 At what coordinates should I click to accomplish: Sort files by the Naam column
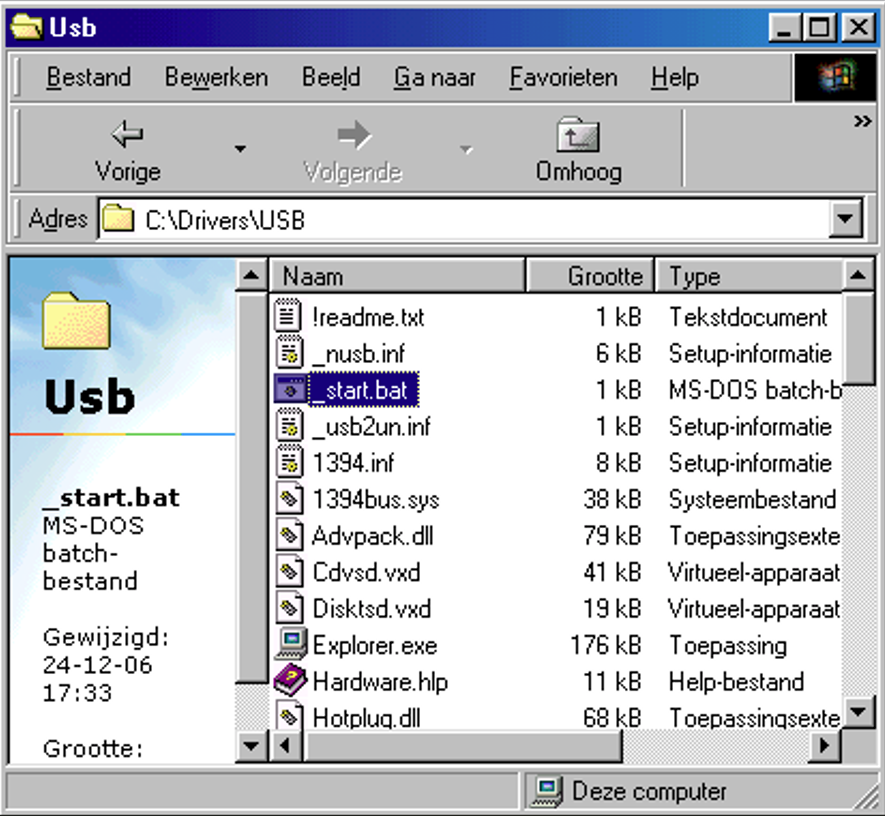pos(397,276)
